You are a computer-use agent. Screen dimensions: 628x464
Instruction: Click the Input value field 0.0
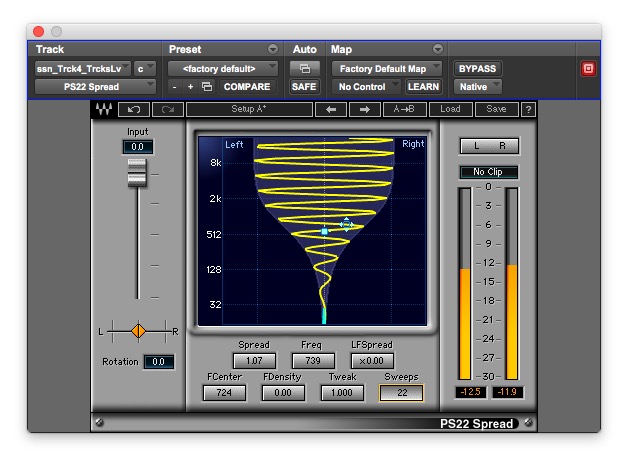pyautogui.click(x=137, y=147)
